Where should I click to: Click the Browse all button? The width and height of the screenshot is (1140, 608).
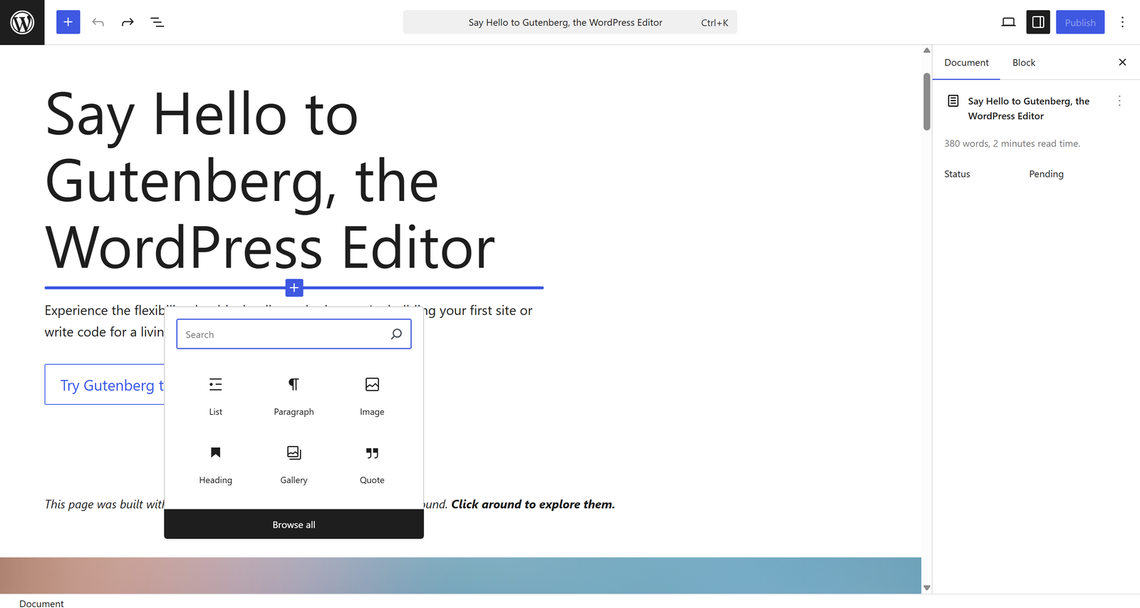[294, 524]
